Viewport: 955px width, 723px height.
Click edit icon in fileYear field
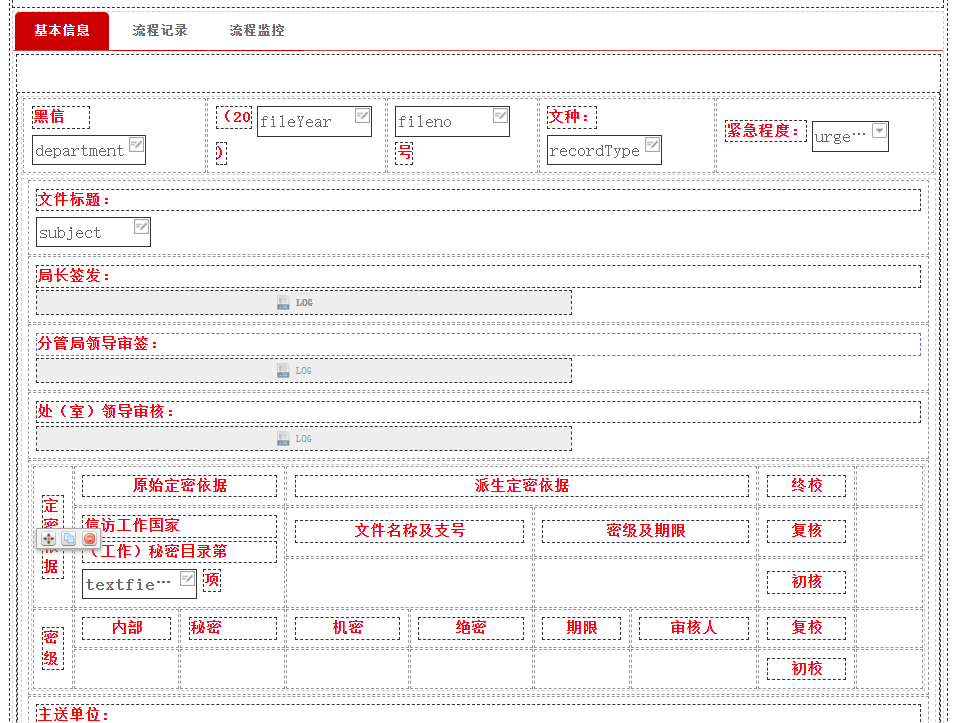[362, 116]
